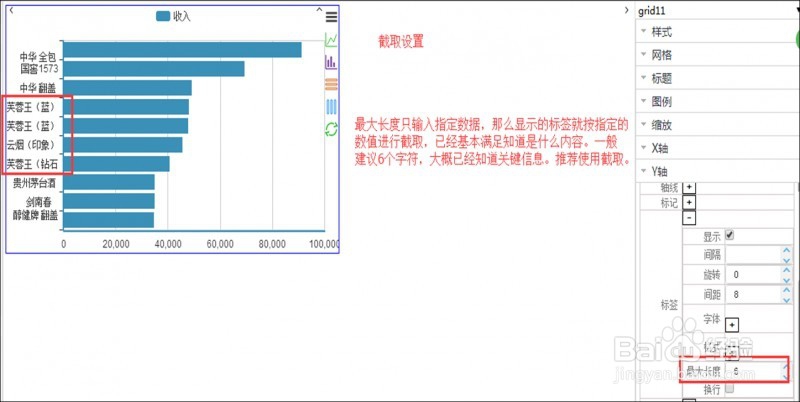This screenshot has width=800, height=402.
Task: Uncheck the 显示 checkbox
Action: 730,236
